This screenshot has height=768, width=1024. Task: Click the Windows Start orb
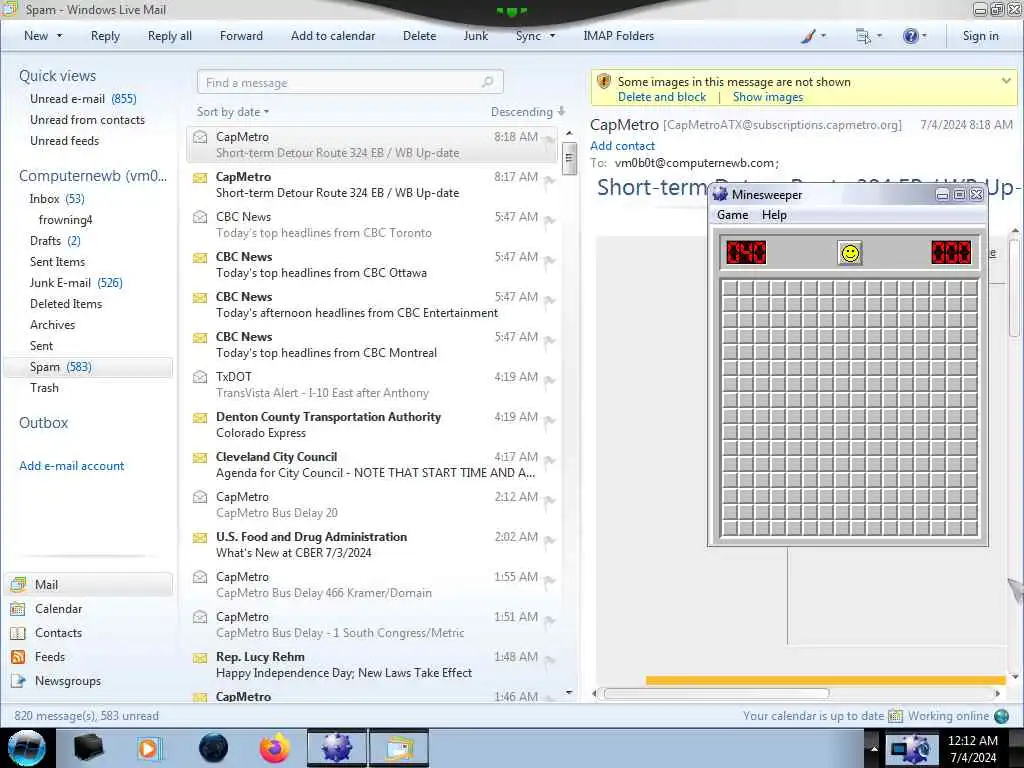[27, 748]
